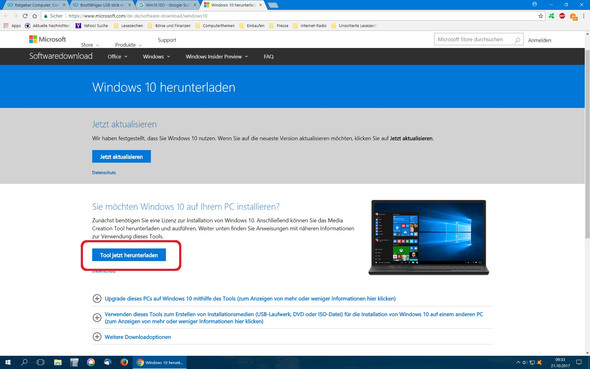
Task: Expand the Windows Insider Preview menu
Action: click(x=217, y=56)
